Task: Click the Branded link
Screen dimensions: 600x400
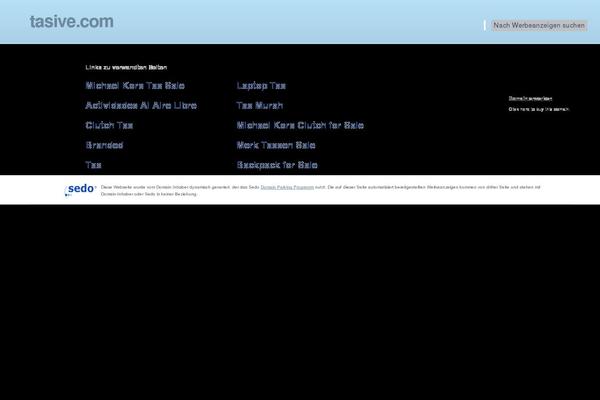Action: pyautogui.click(x=104, y=145)
